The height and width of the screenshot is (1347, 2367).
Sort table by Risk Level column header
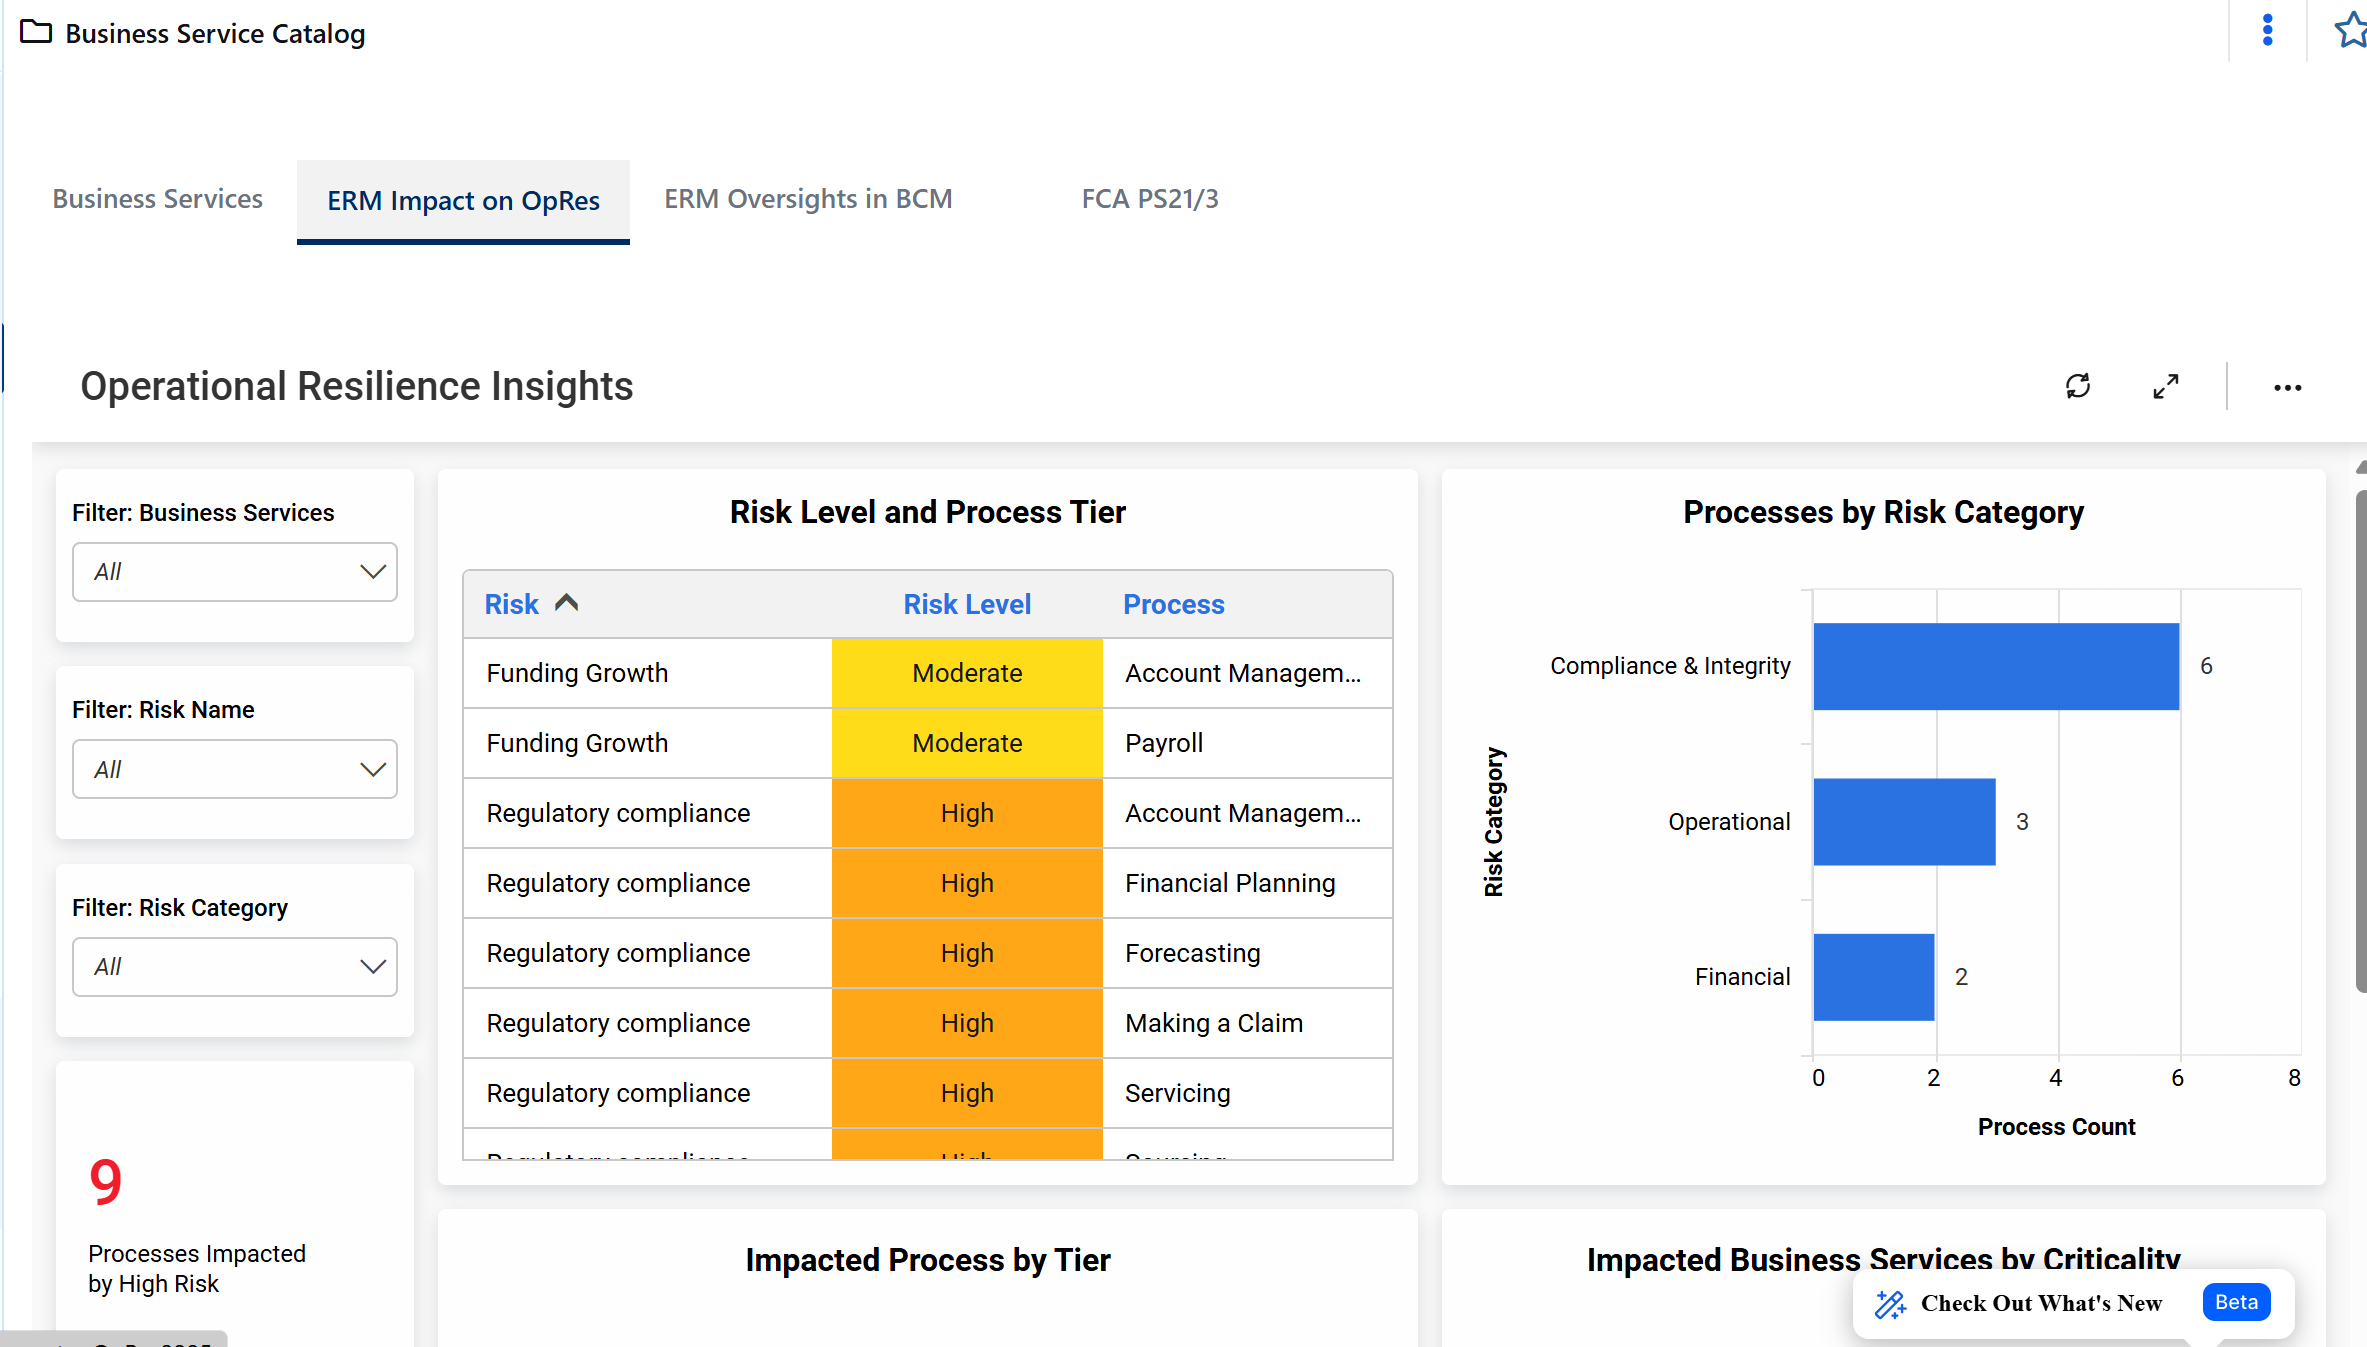[966, 604]
